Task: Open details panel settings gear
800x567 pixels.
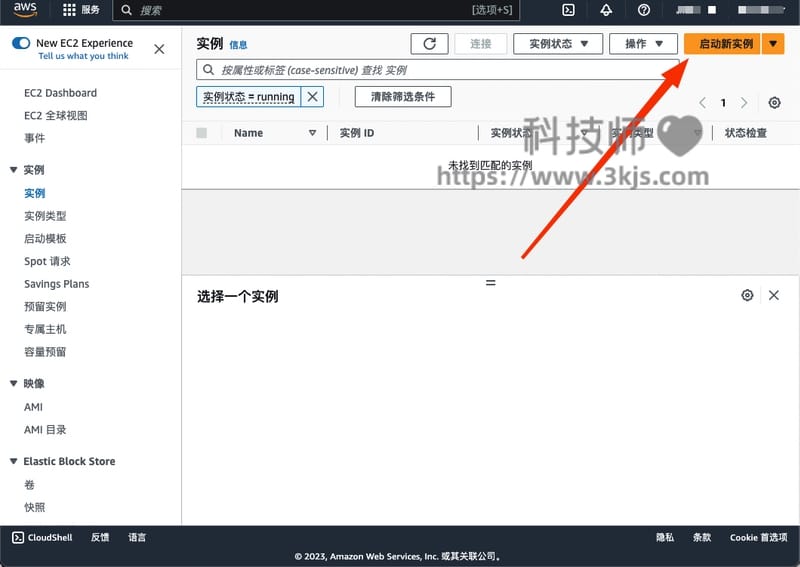Action: click(x=747, y=295)
